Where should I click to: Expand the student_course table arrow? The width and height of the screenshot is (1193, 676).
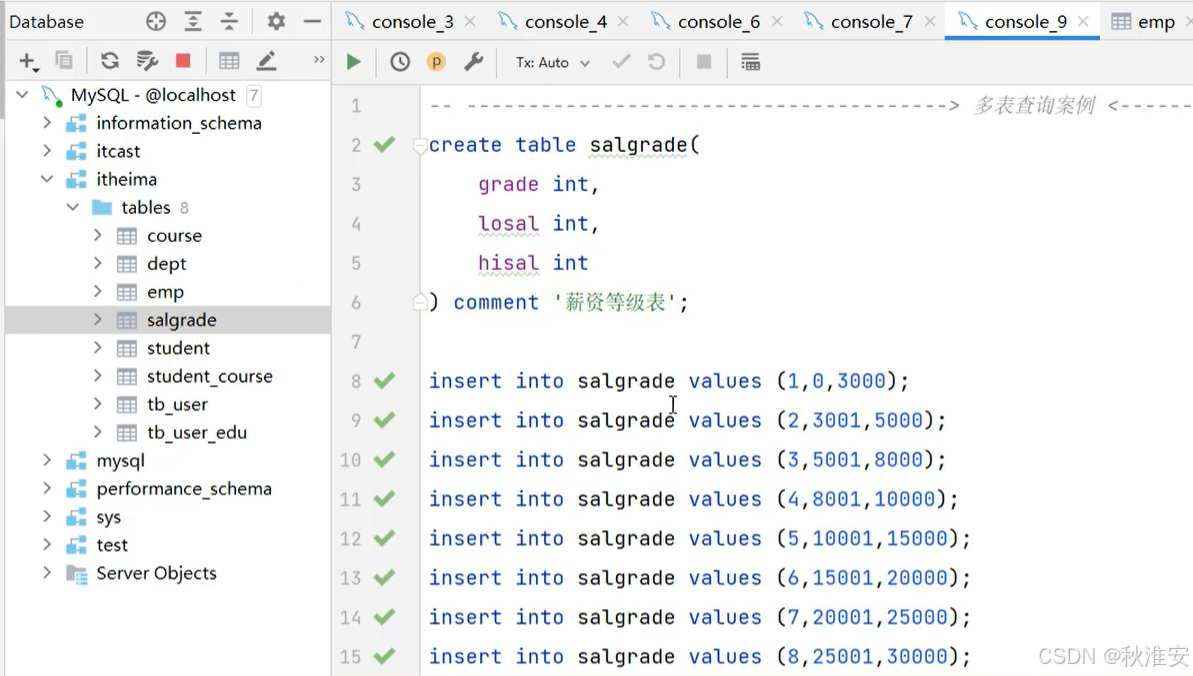[97, 376]
